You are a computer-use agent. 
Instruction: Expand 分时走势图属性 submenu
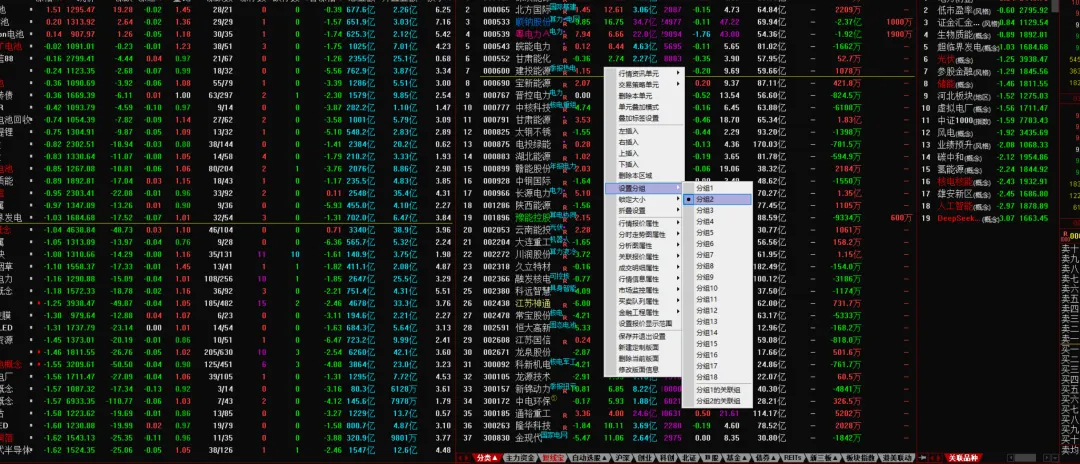coord(644,234)
